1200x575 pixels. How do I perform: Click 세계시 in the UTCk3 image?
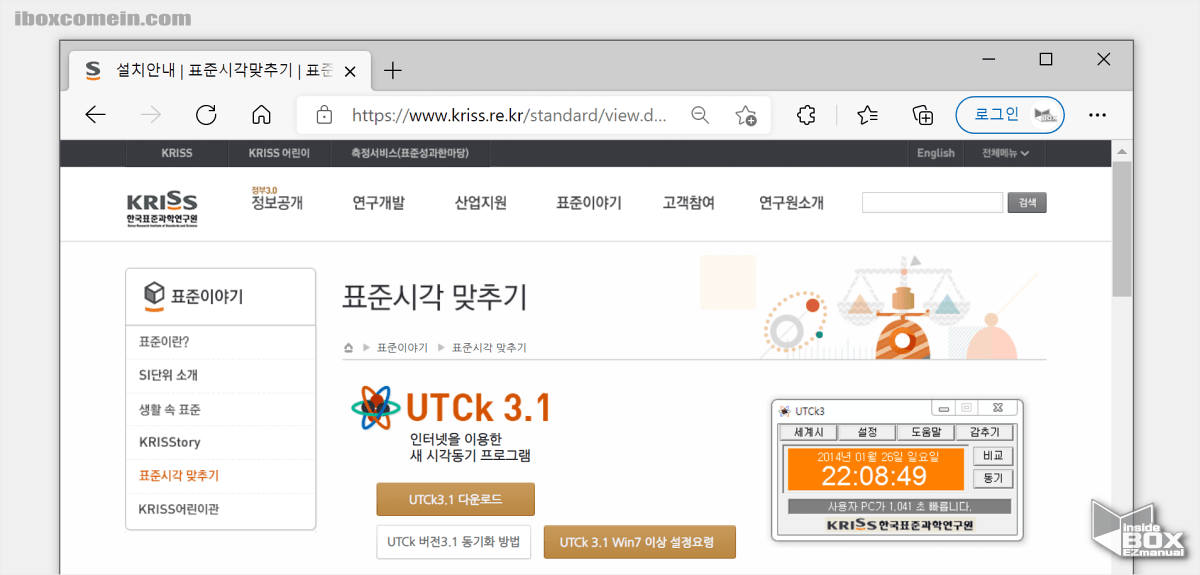808,433
